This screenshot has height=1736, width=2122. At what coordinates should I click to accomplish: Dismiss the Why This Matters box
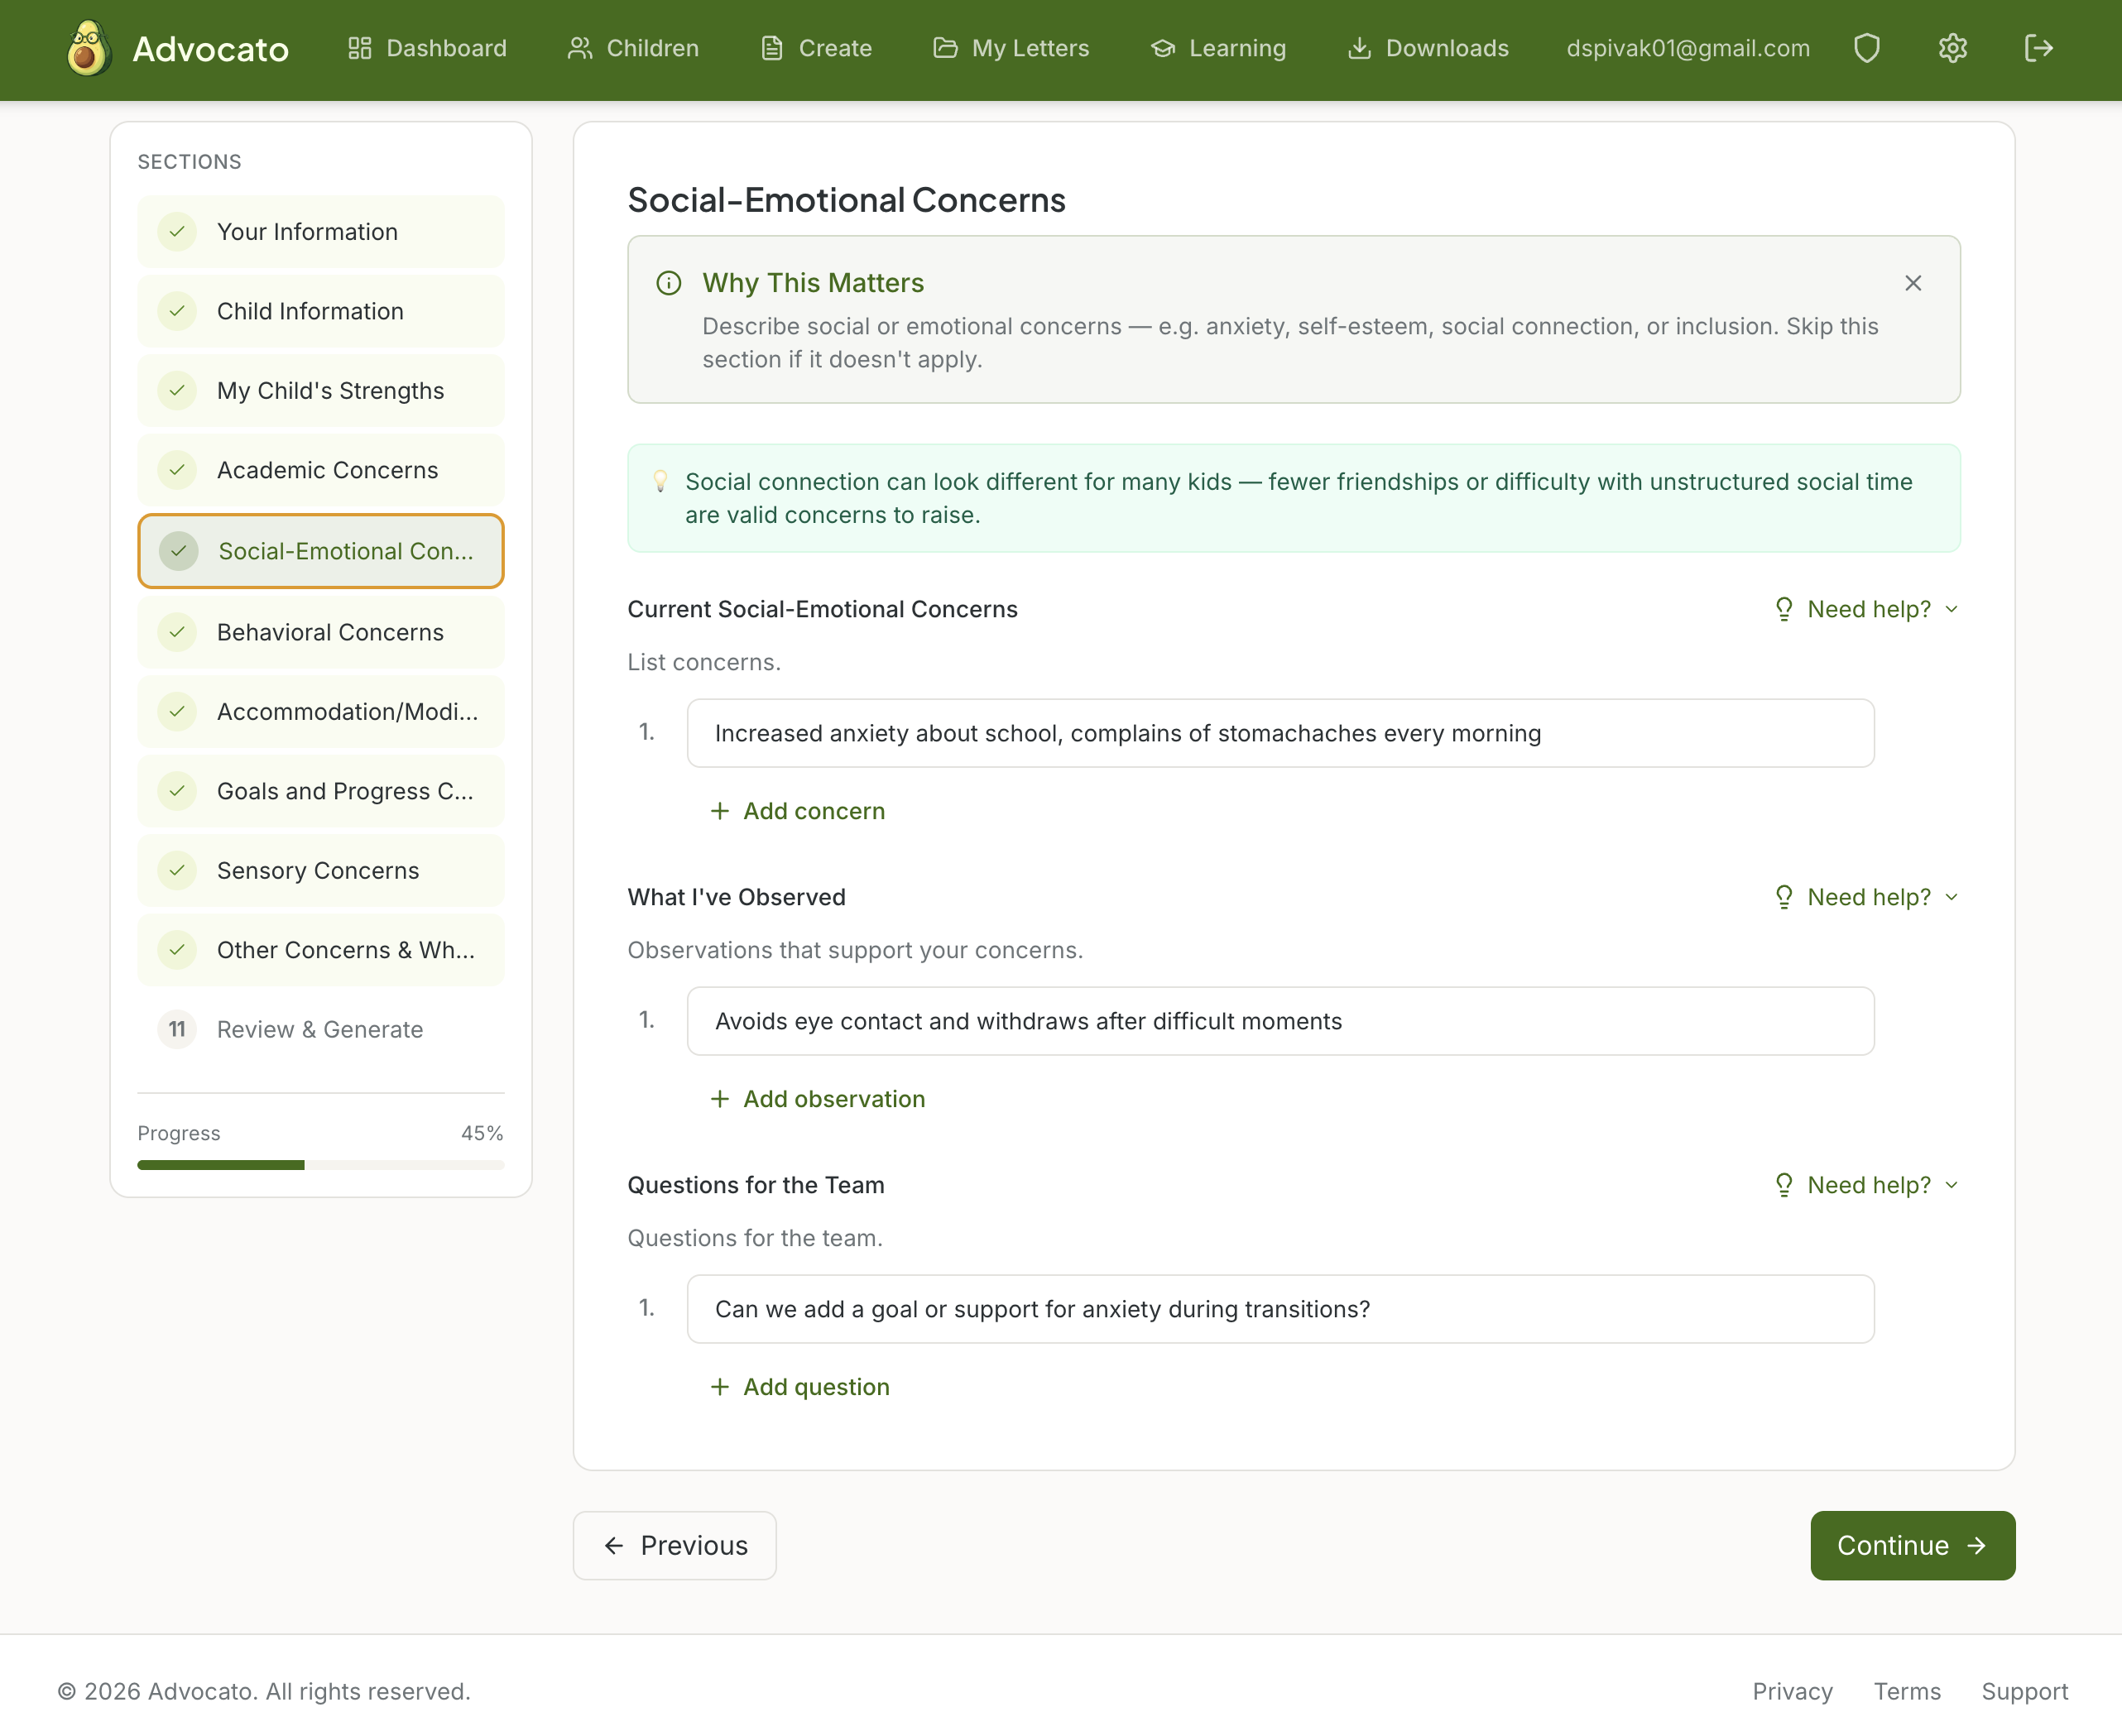1912,283
